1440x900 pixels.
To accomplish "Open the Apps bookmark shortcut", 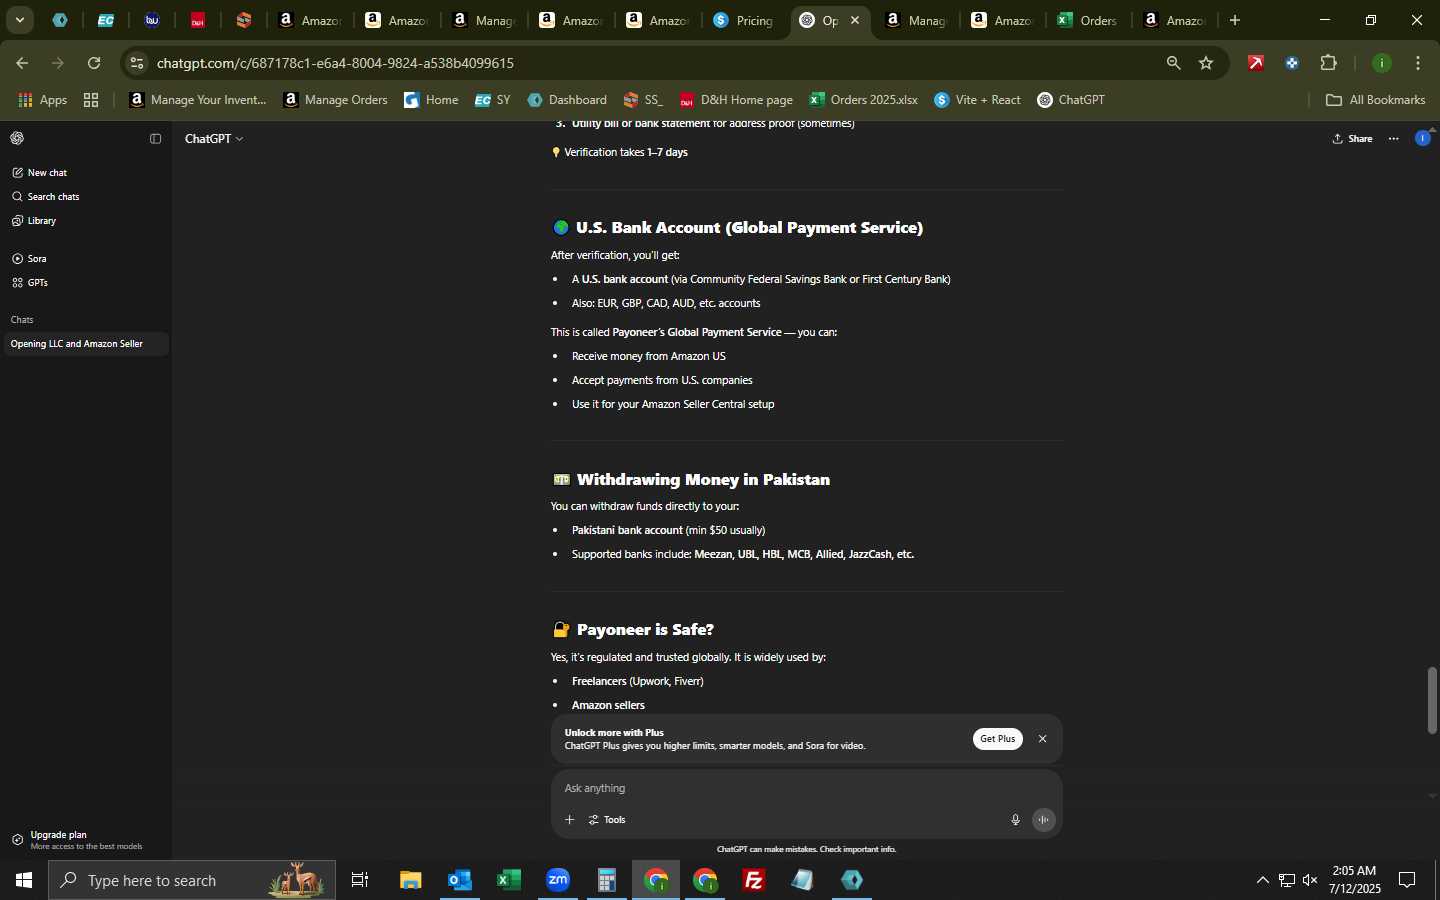I will coord(42,100).
